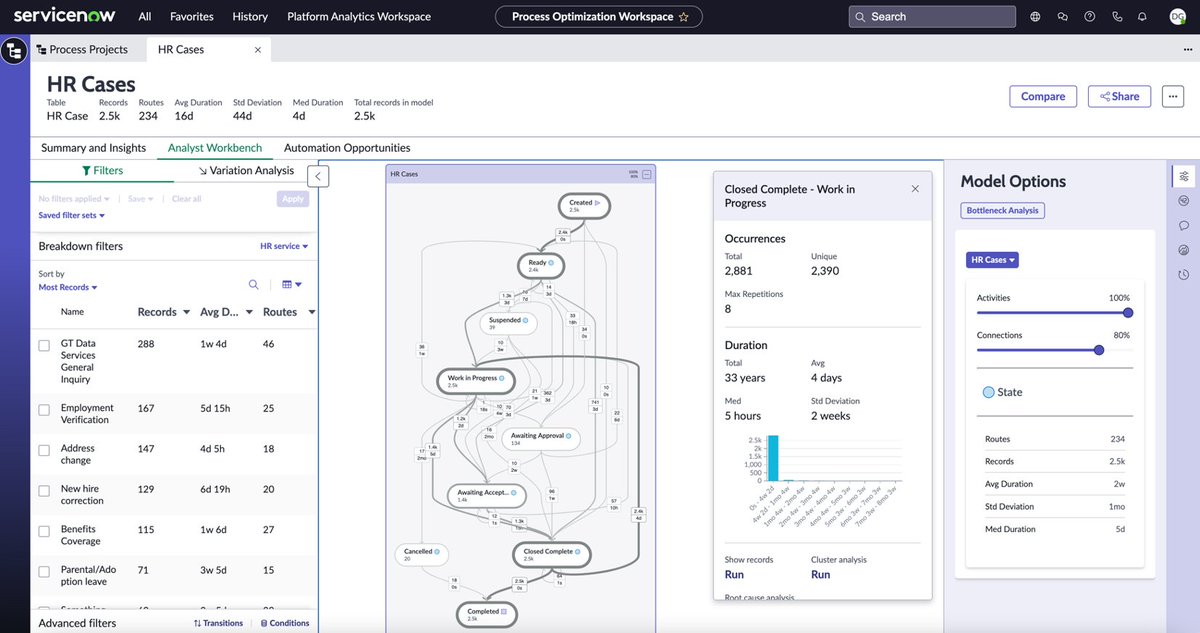Run Show records in details popup
This screenshot has width=1200, height=633.
pos(734,575)
